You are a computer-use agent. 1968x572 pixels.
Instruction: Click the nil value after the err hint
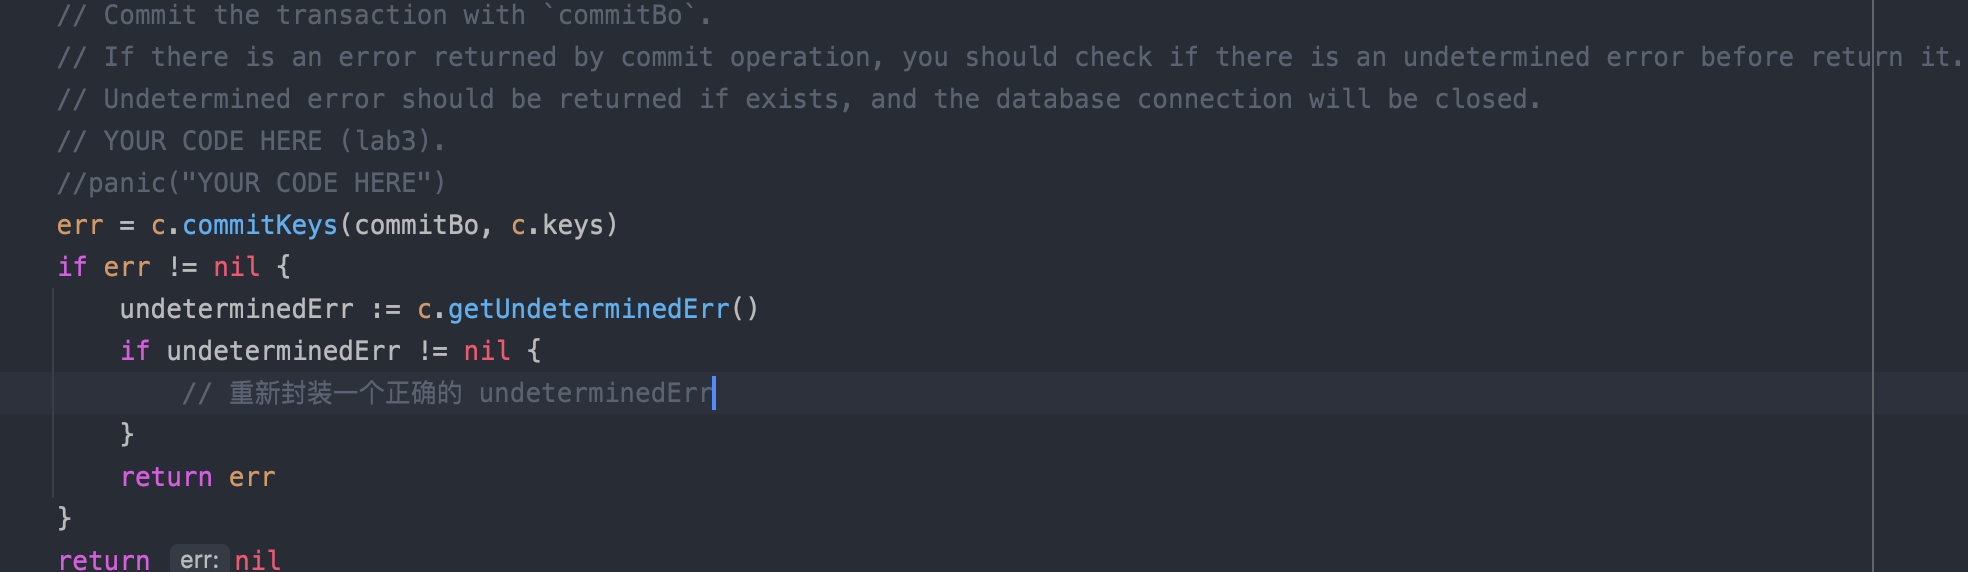(257, 560)
